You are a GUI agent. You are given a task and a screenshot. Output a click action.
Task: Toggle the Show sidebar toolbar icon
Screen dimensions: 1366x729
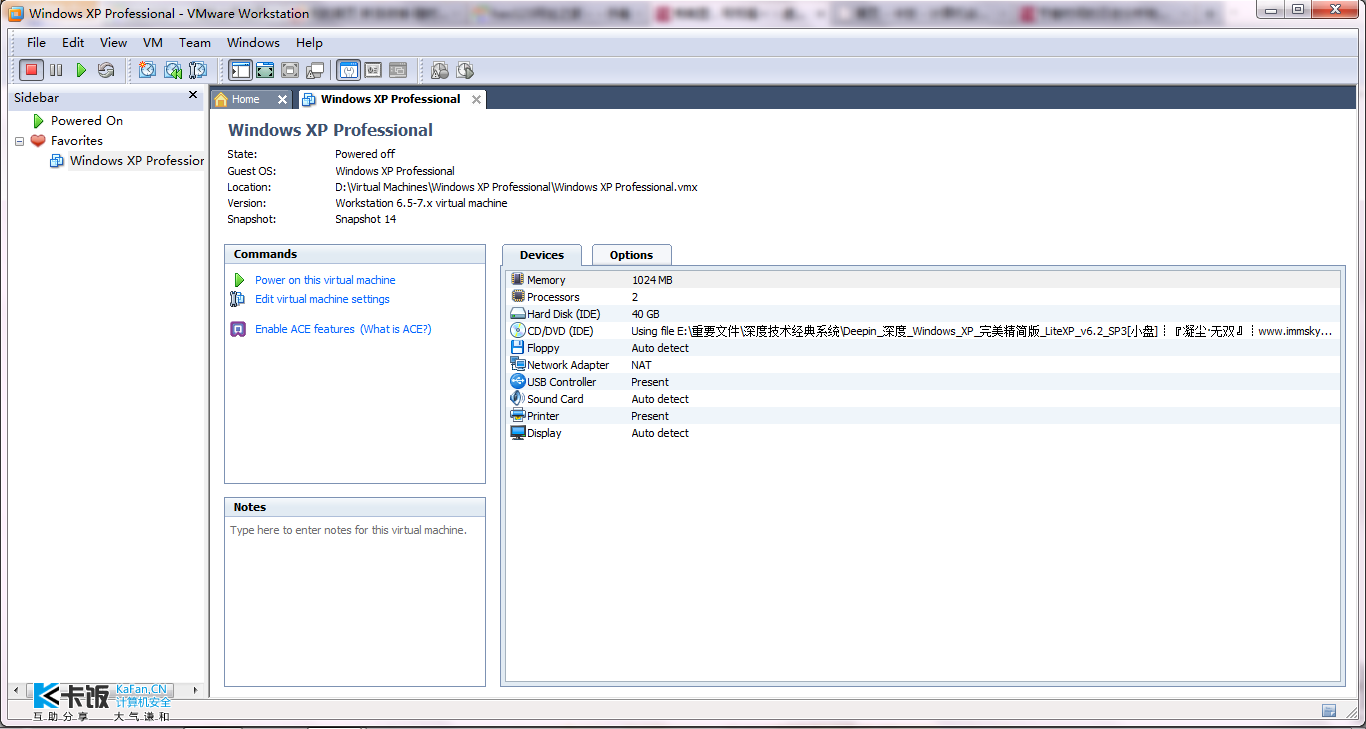click(240, 70)
